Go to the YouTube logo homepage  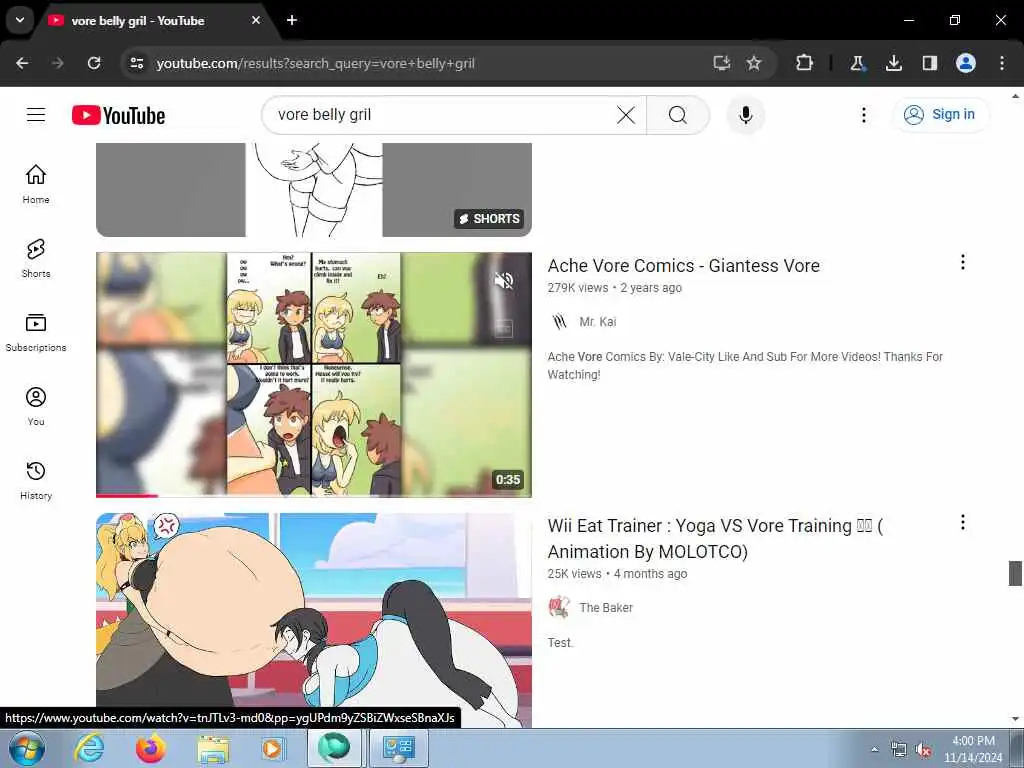[x=118, y=116]
